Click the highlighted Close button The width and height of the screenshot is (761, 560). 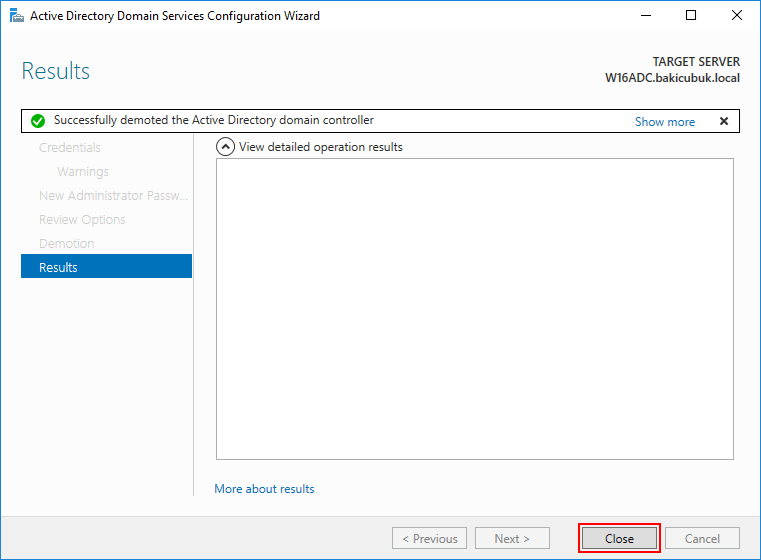tap(619, 538)
